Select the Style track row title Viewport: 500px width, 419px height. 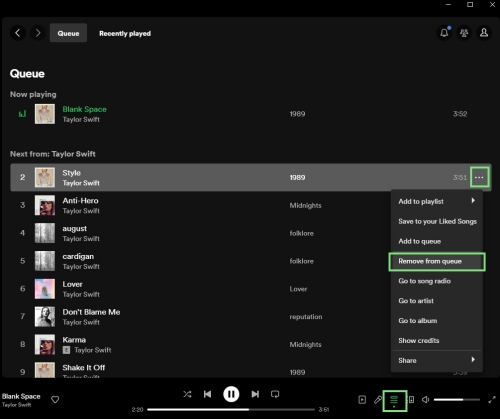click(x=71, y=173)
